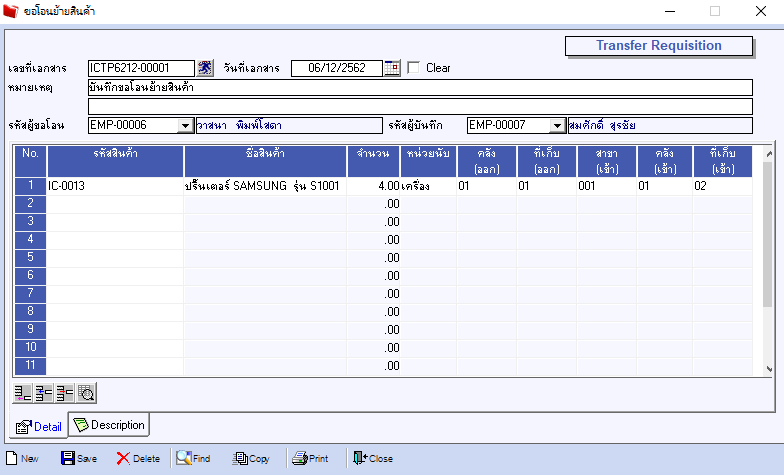
Task: Click the empty product code cell in row 2
Action: coord(115,204)
